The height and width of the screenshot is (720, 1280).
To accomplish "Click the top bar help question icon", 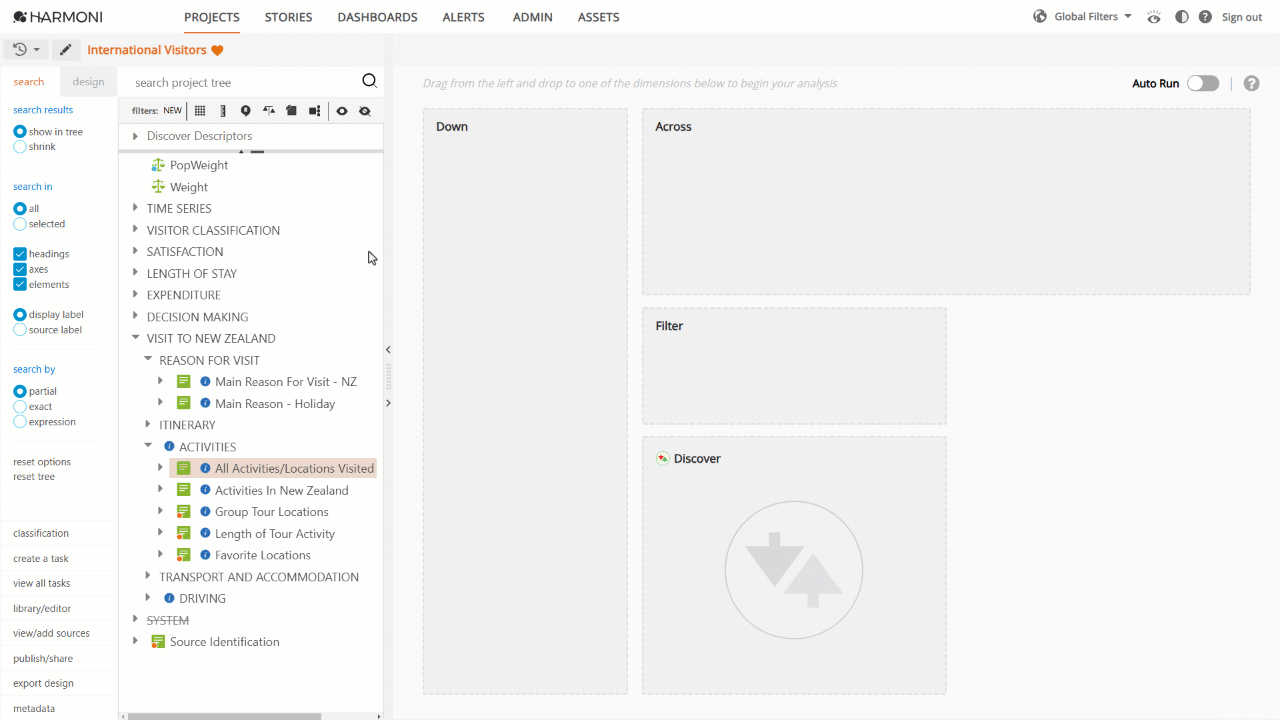I will (1205, 17).
